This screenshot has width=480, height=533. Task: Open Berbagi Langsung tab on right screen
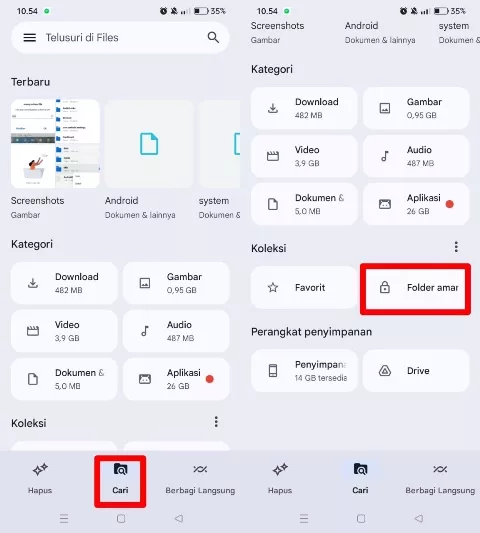(x=440, y=479)
